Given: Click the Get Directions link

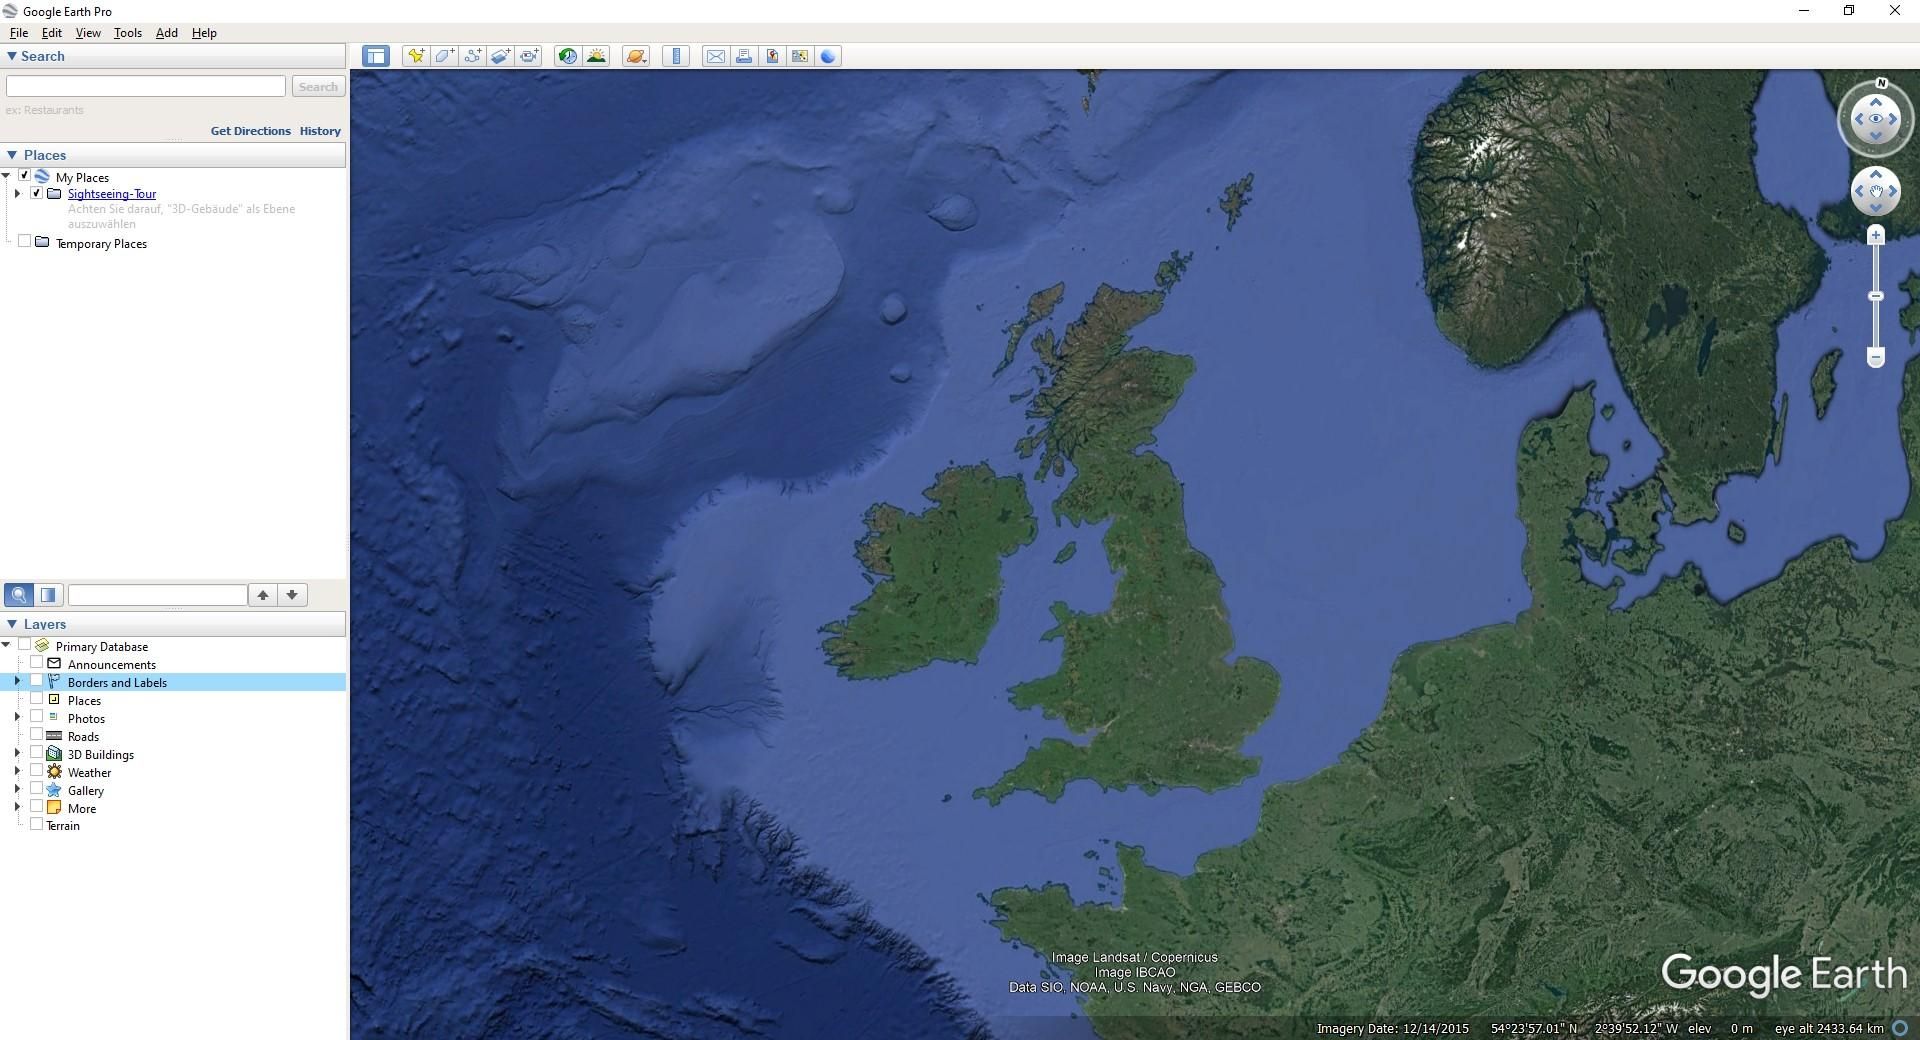Looking at the screenshot, I should point(249,131).
